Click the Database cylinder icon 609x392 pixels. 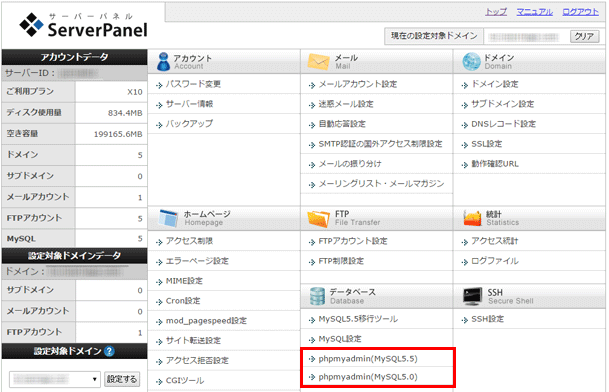pyautogui.click(x=317, y=296)
